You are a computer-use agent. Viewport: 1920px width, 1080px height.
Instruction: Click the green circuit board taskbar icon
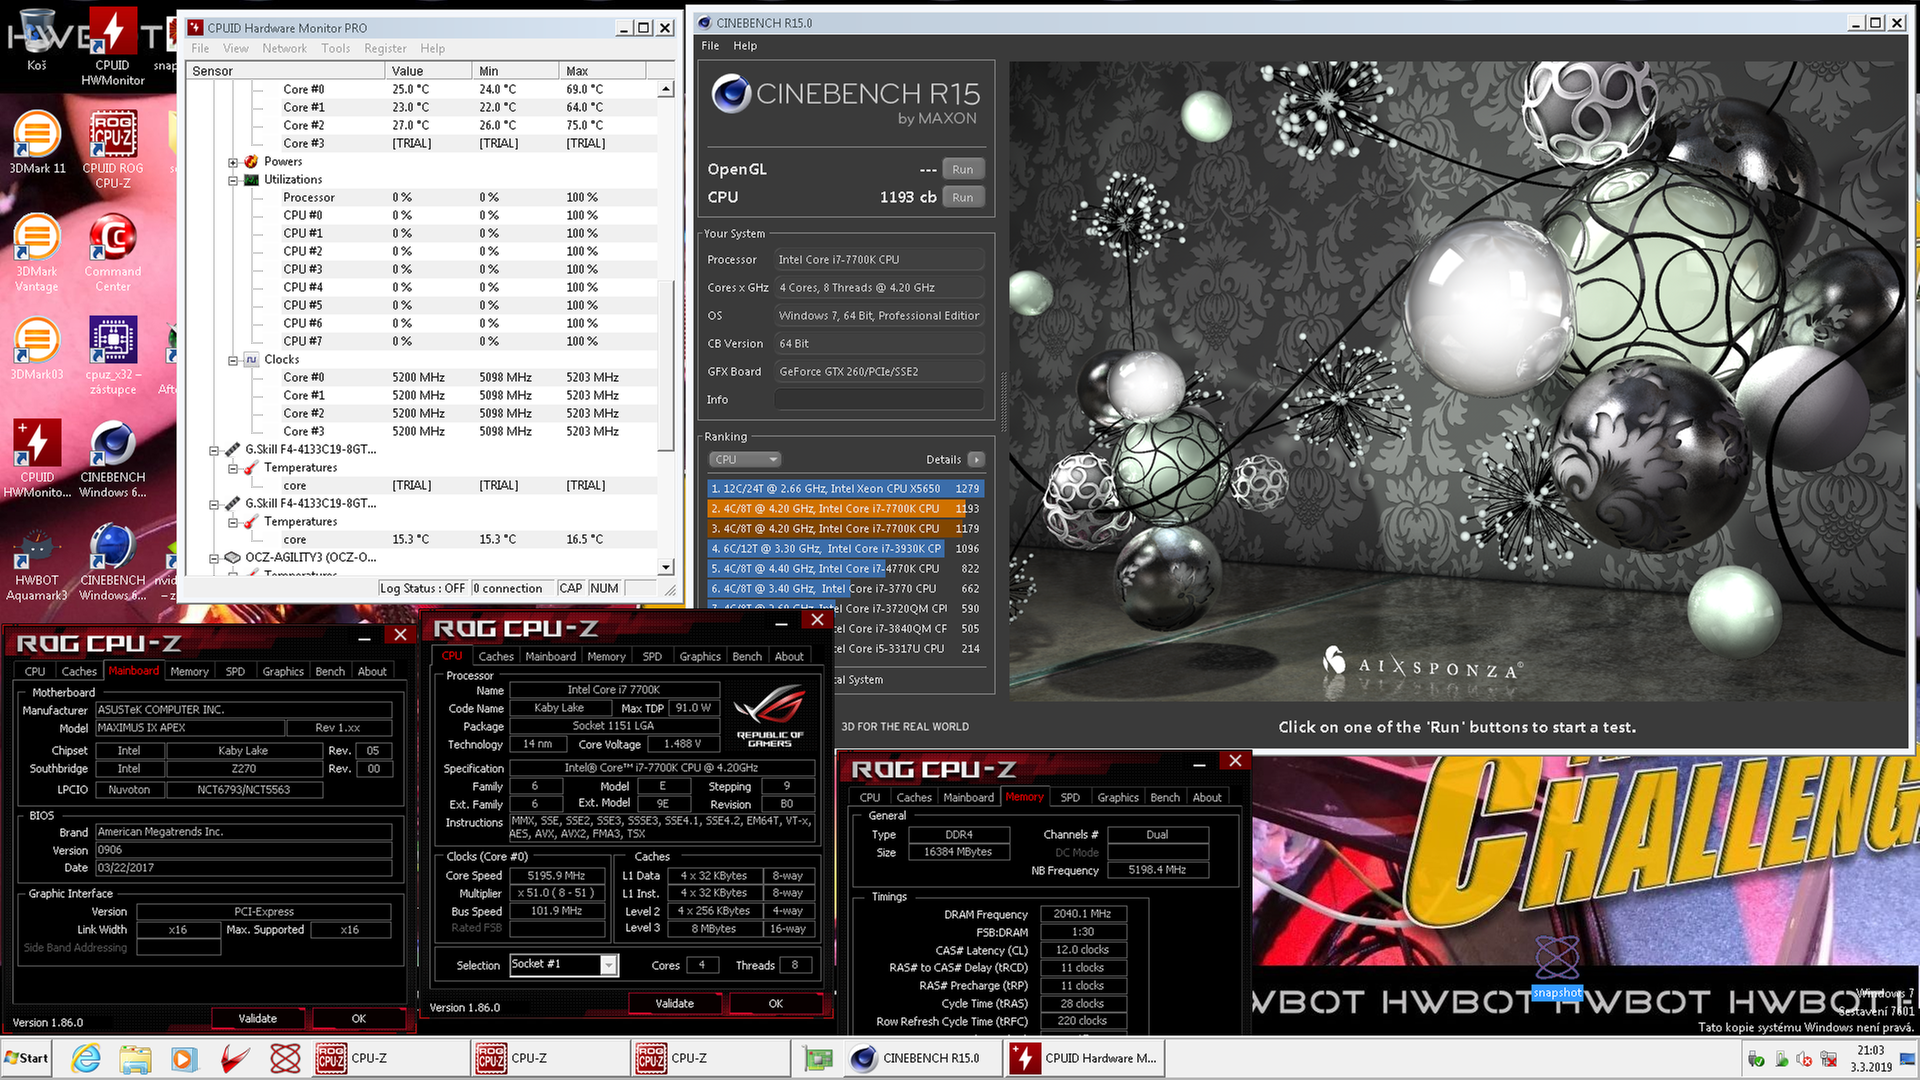tap(819, 1058)
